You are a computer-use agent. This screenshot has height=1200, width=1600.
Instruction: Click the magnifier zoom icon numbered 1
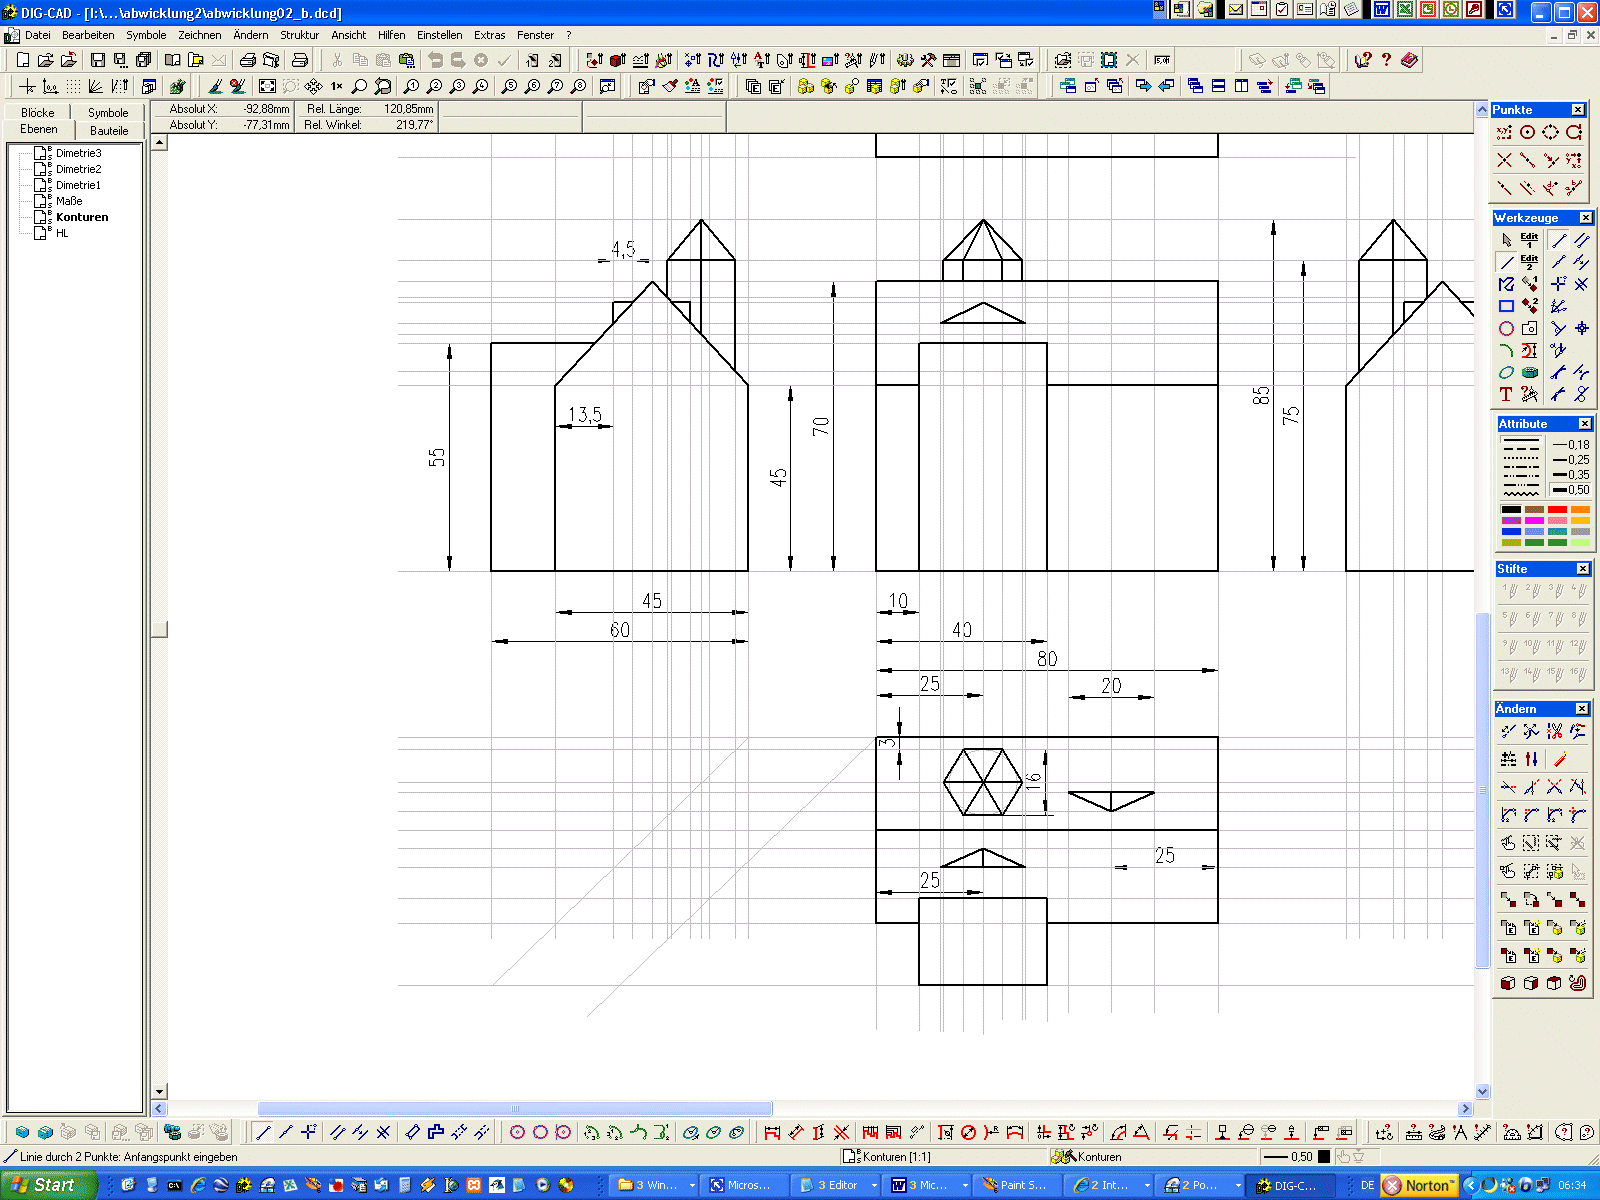point(411,87)
